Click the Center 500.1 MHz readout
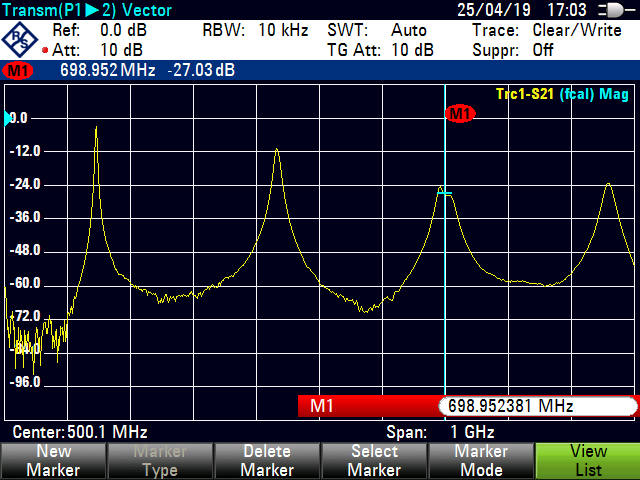 pos(80,432)
